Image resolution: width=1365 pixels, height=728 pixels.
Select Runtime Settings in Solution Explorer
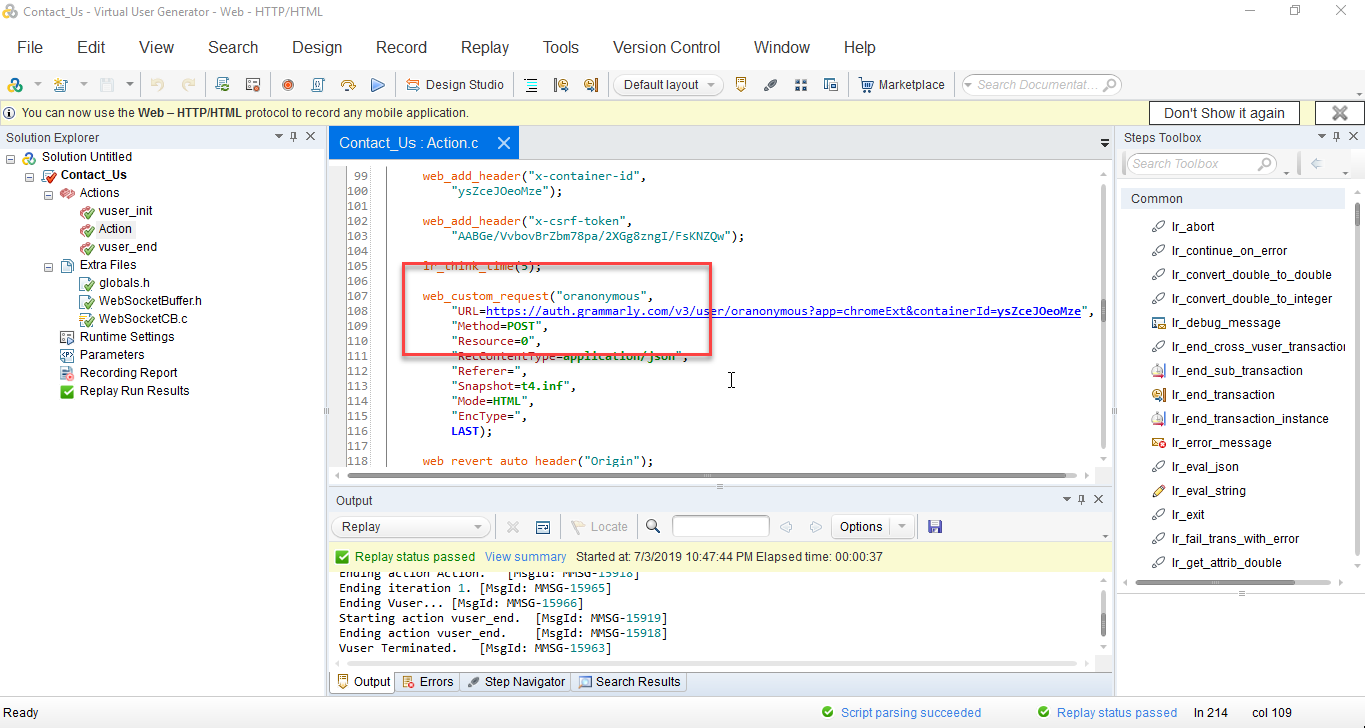tap(127, 337)
